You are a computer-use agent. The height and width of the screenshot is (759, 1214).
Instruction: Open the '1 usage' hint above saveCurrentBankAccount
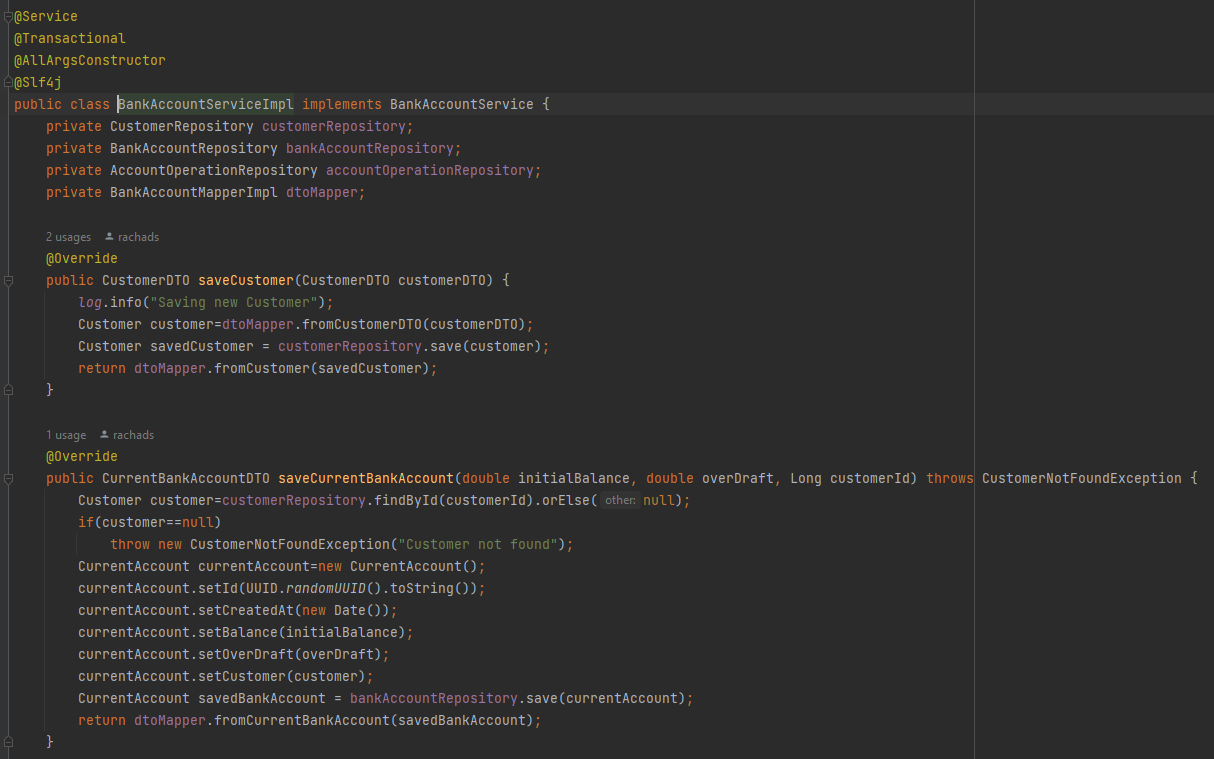pos(66,434)
